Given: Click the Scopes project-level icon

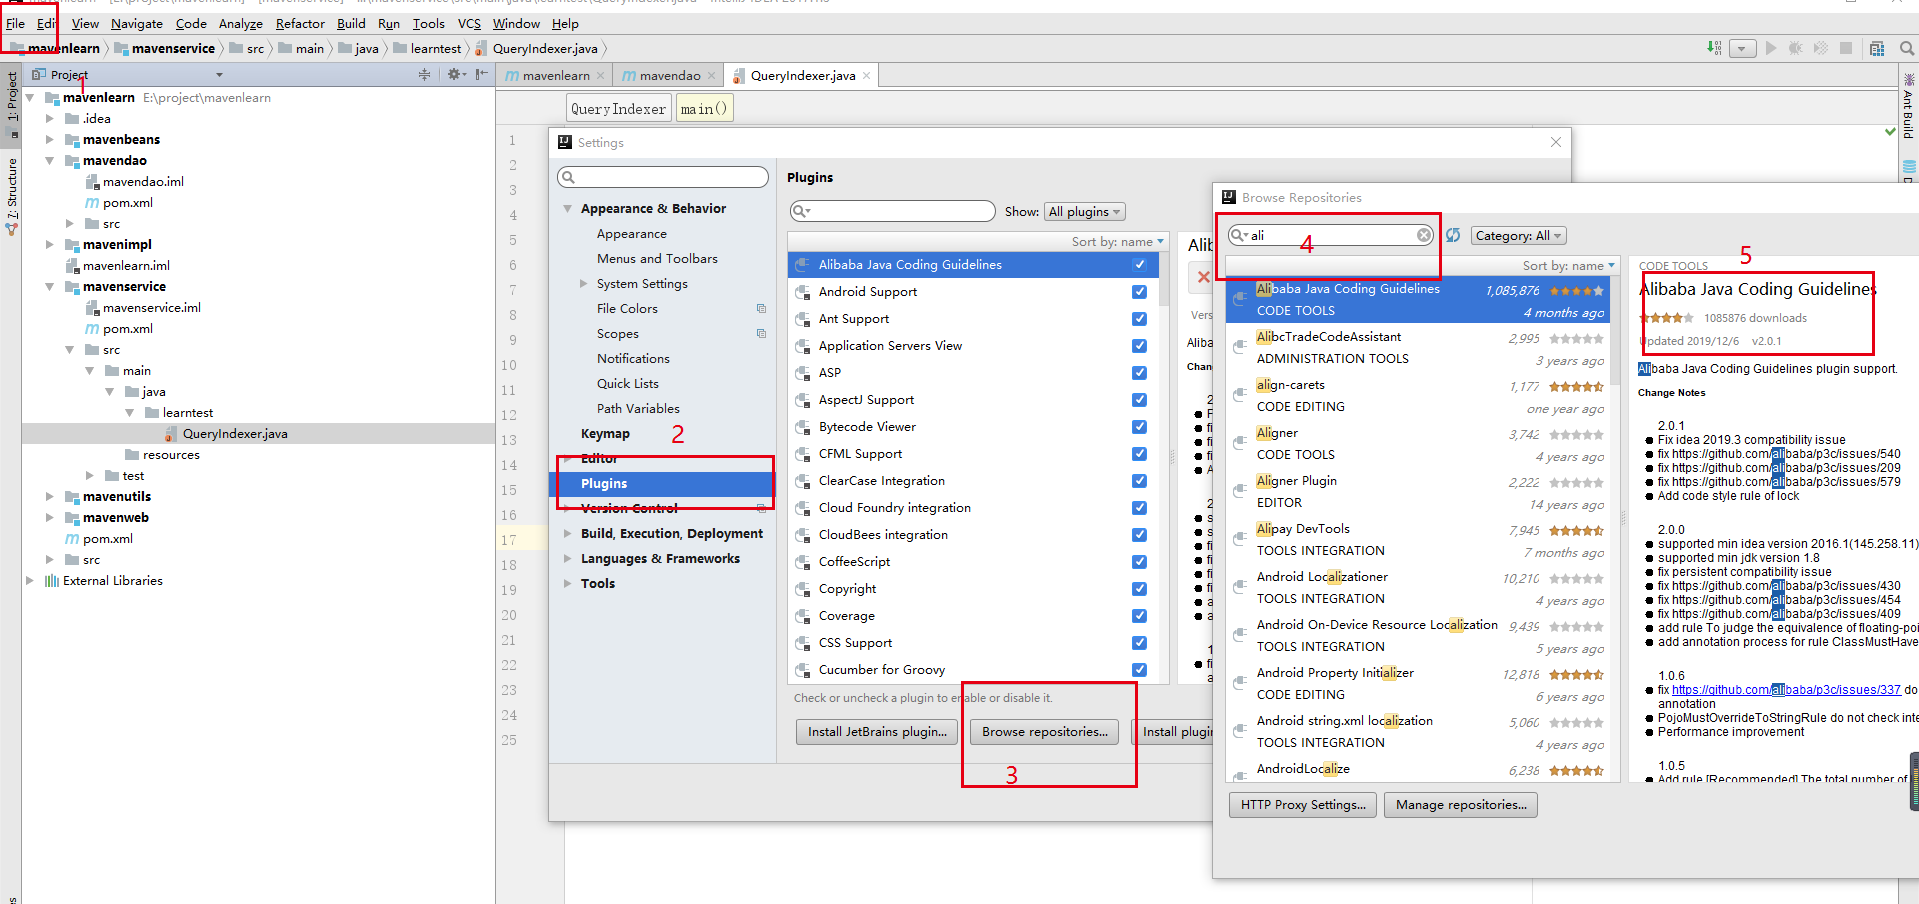Looking at the screenshot, I should pos(761,333).
